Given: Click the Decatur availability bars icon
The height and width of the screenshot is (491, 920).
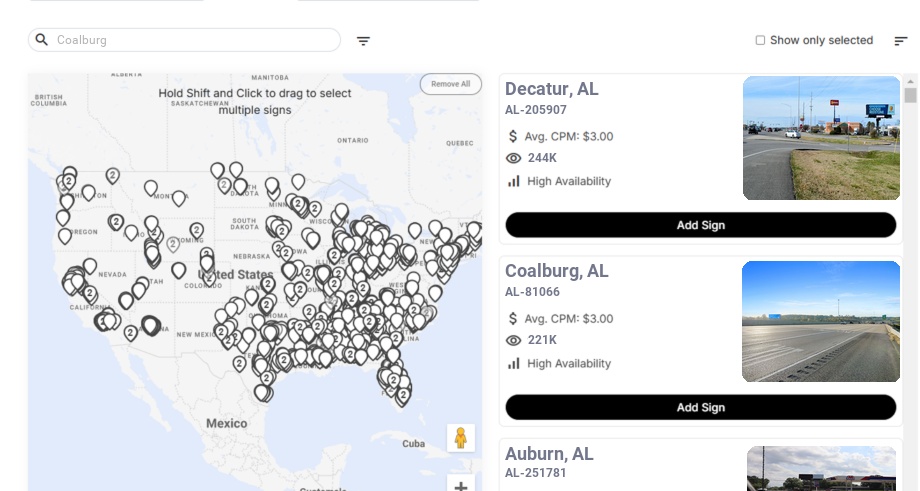Looking at the screenshot, I should [514, 181].
